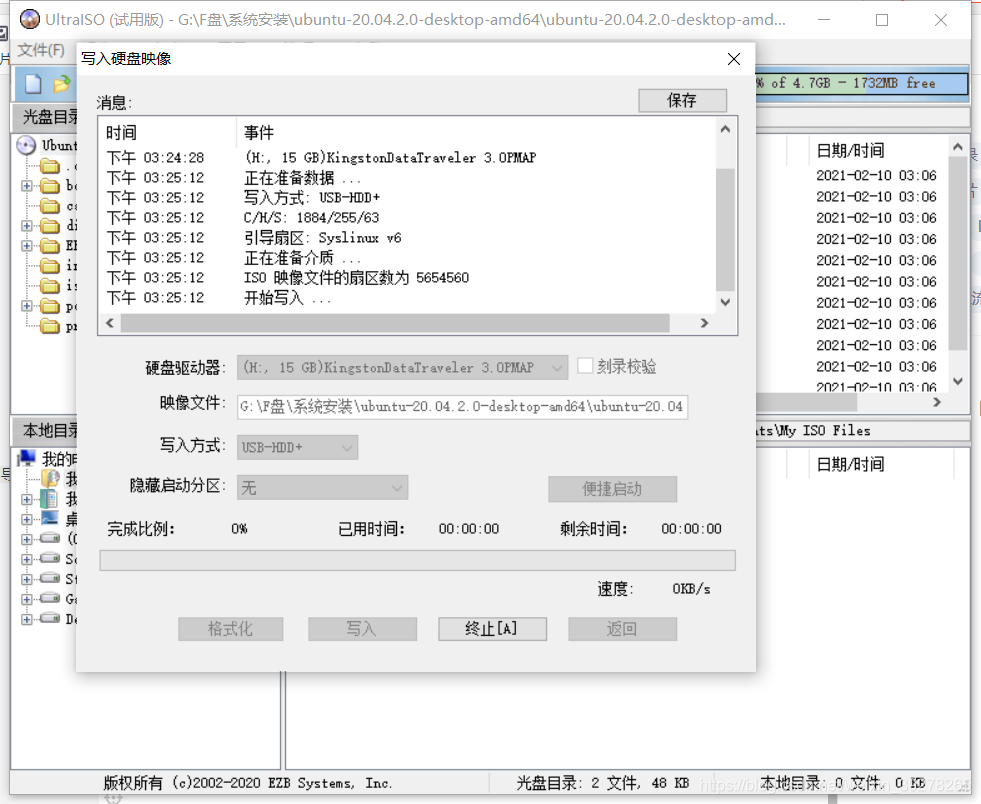This screenshot has width=981, height=804.
Task: Click the 格式化 button
Action: [230, 629]
